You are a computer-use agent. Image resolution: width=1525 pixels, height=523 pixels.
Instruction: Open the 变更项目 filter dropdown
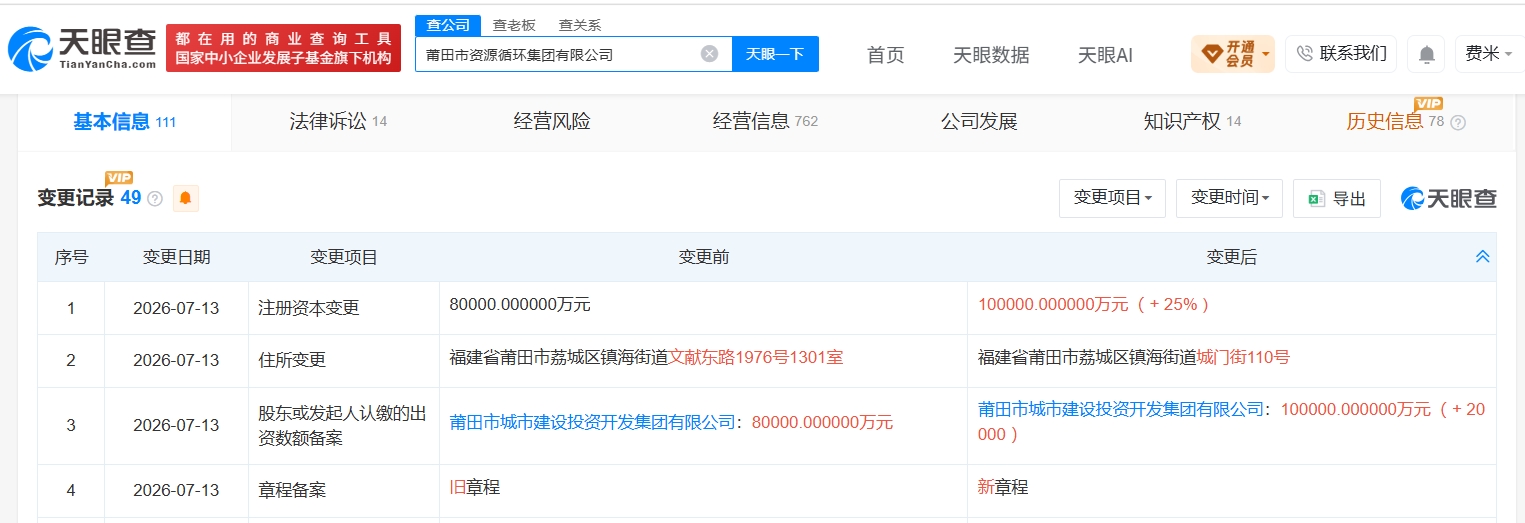[x=1112, y=198]
